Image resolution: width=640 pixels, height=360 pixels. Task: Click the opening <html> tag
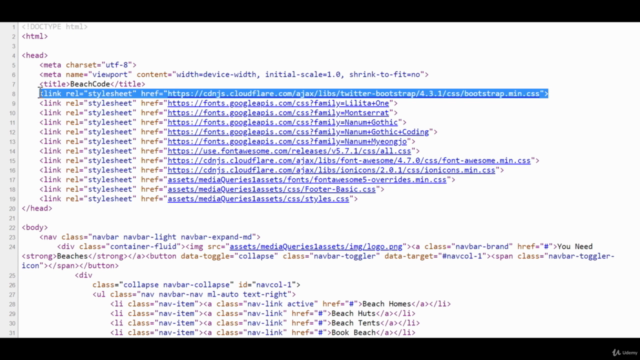click(35, 36)
